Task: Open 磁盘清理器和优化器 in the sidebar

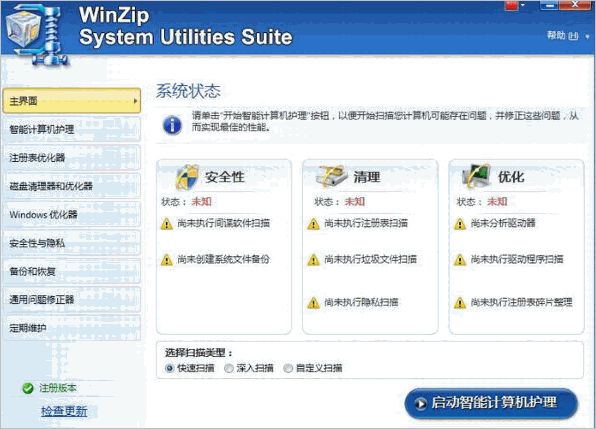Action: click(x=71, y=186)
